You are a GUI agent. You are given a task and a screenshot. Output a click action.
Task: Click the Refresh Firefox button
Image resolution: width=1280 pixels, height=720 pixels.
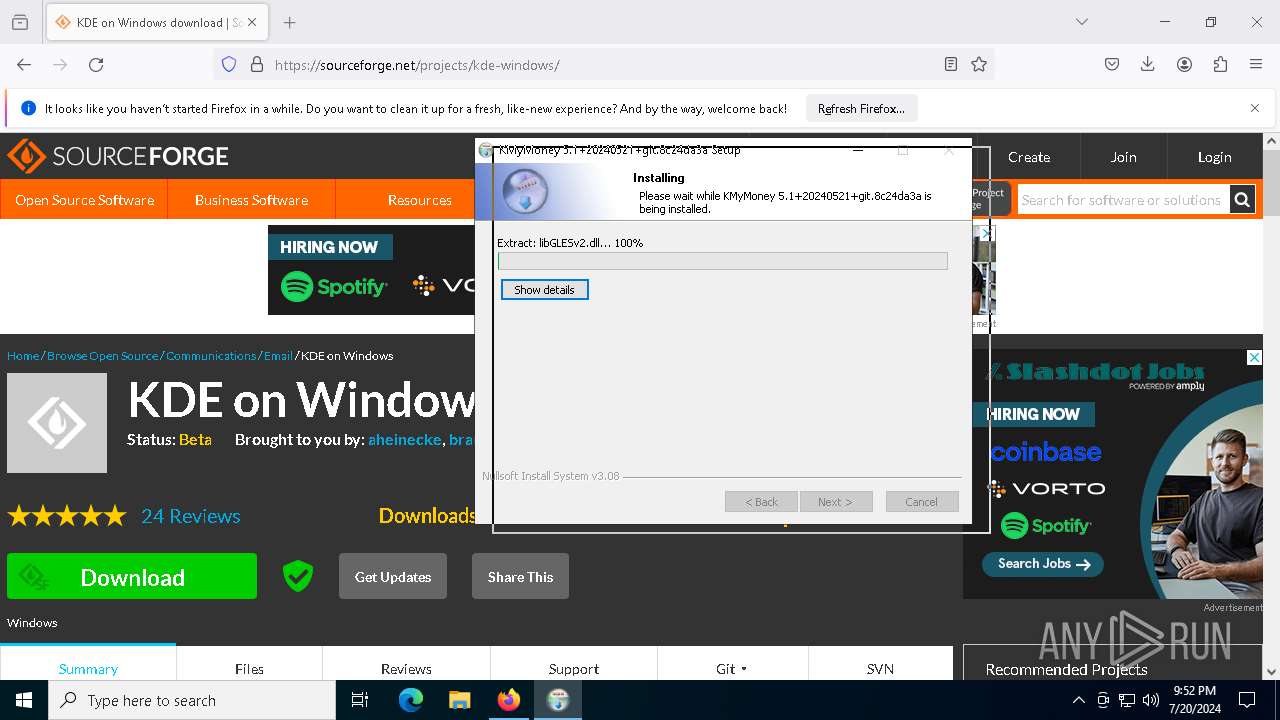(861, 108)
